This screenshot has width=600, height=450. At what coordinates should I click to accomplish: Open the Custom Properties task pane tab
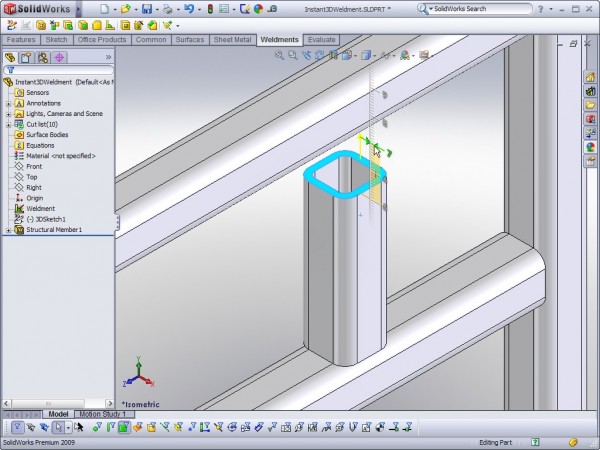(590, 161)
